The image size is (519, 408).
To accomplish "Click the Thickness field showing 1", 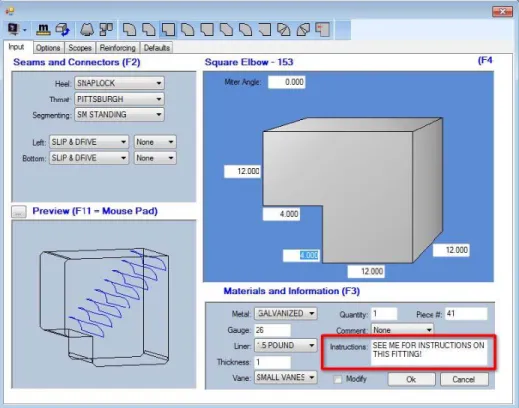I will (272, 362).
